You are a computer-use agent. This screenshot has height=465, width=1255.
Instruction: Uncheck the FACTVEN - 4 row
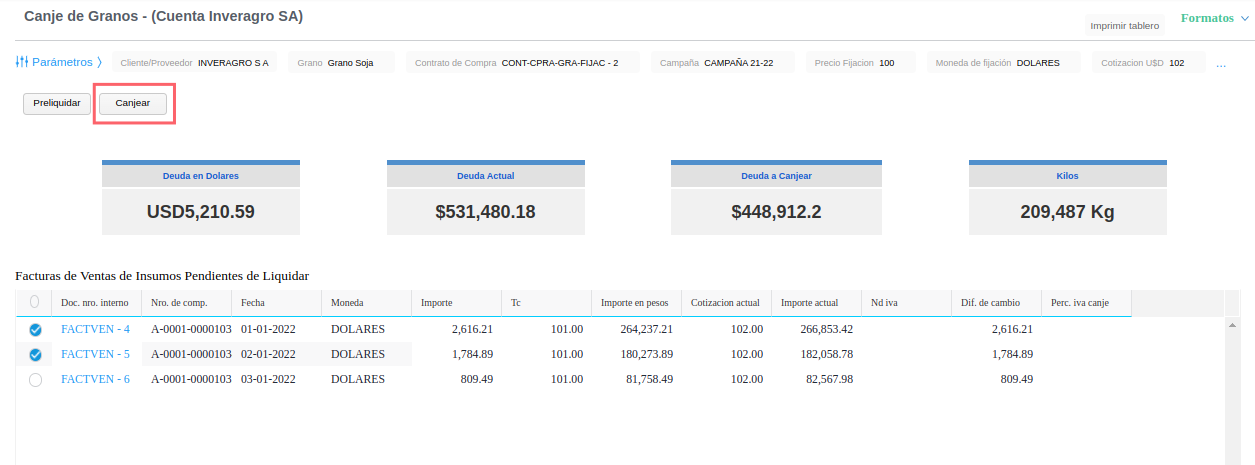point(35,329)
